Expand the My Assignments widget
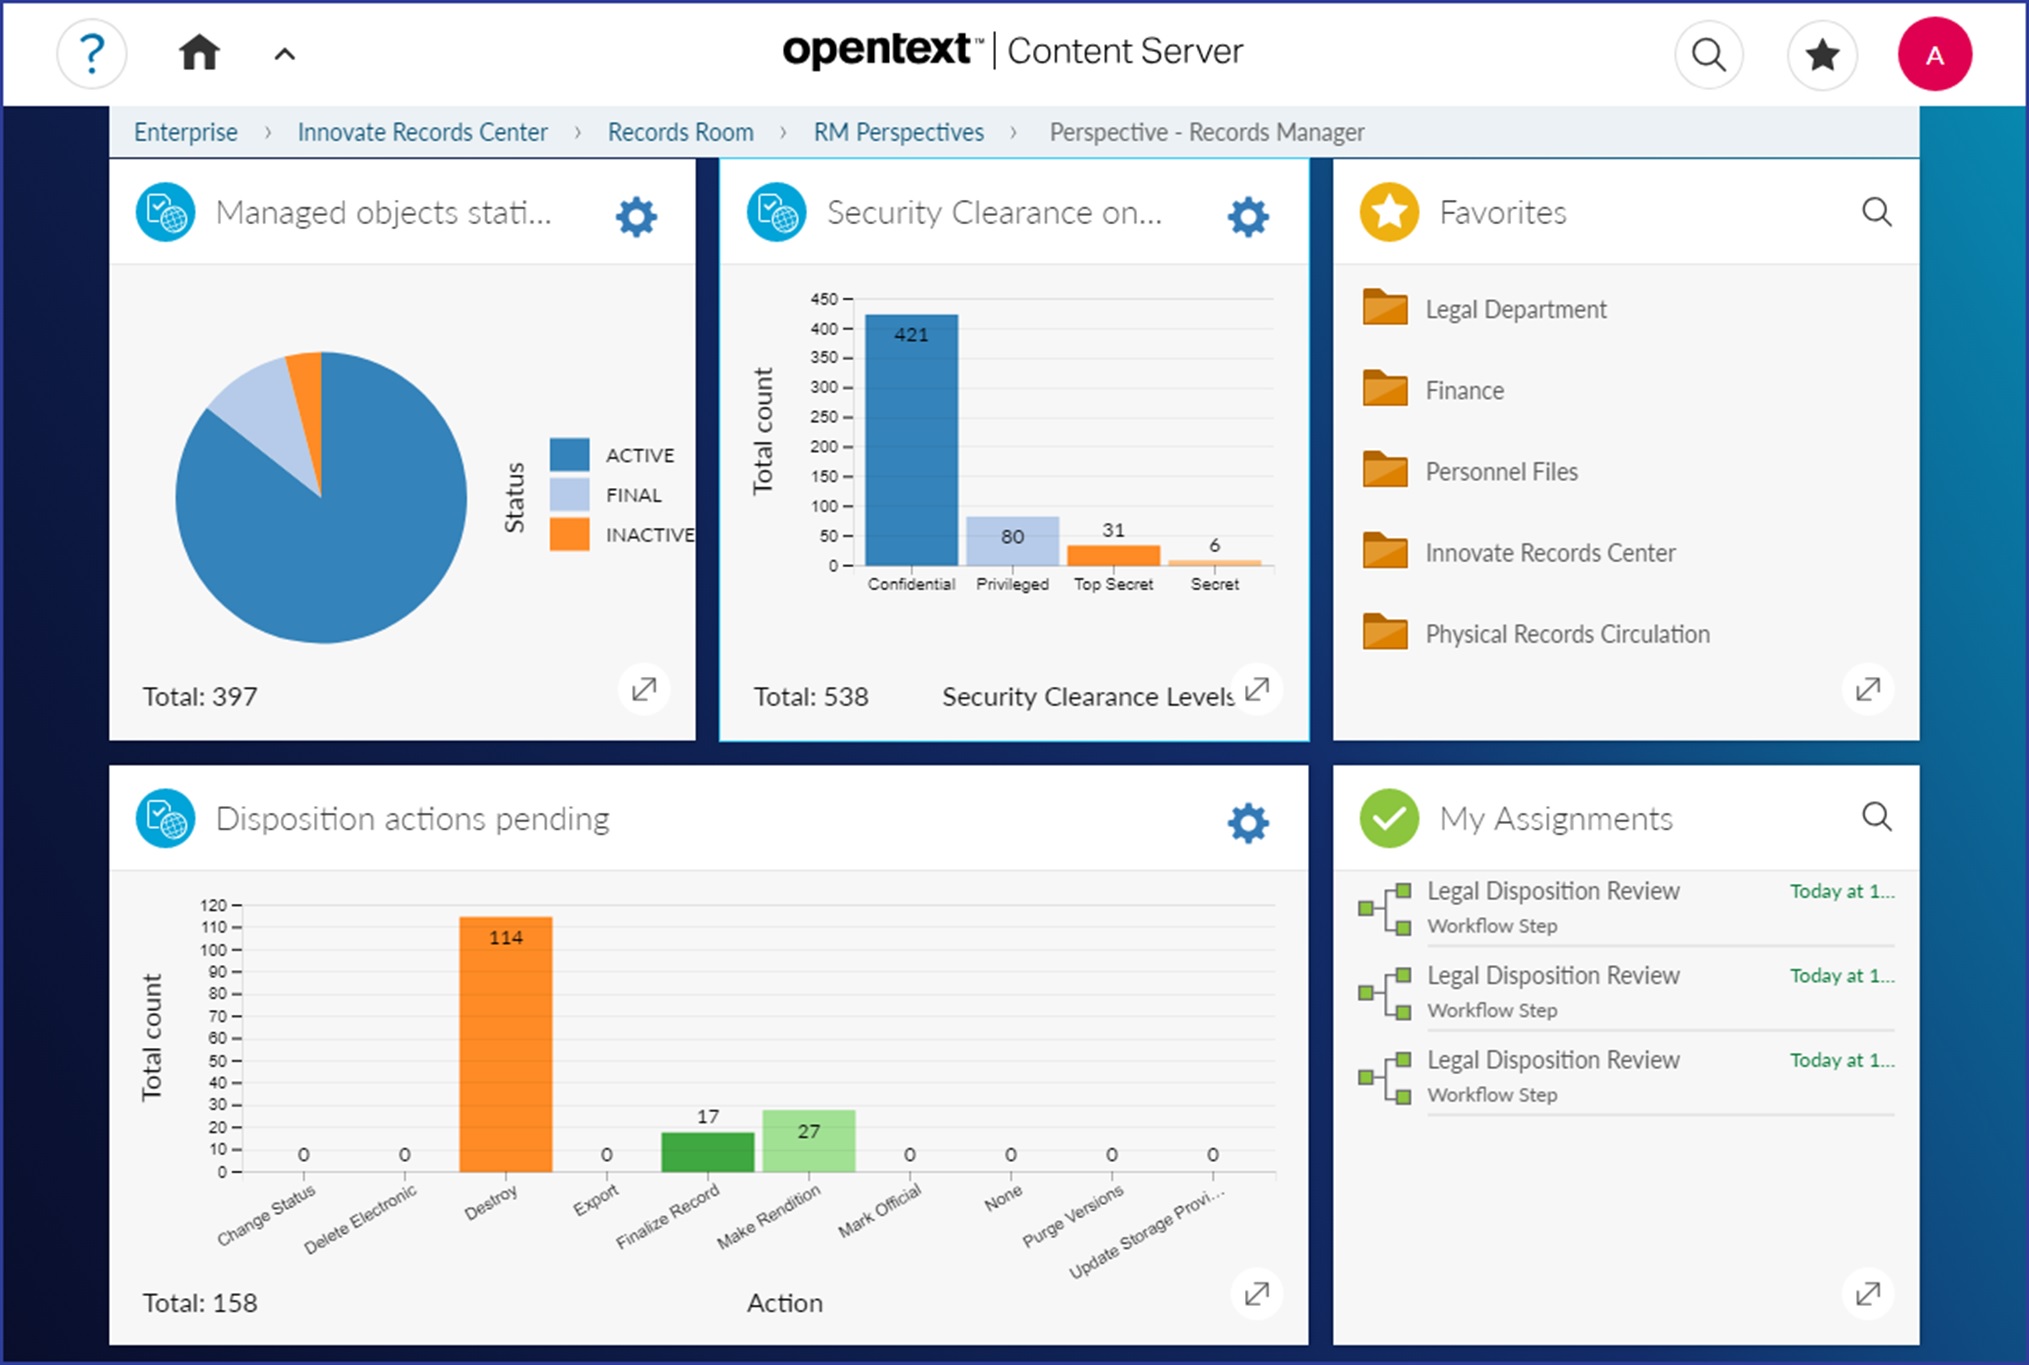 pyautogui.click(x=1868, y=1293)
